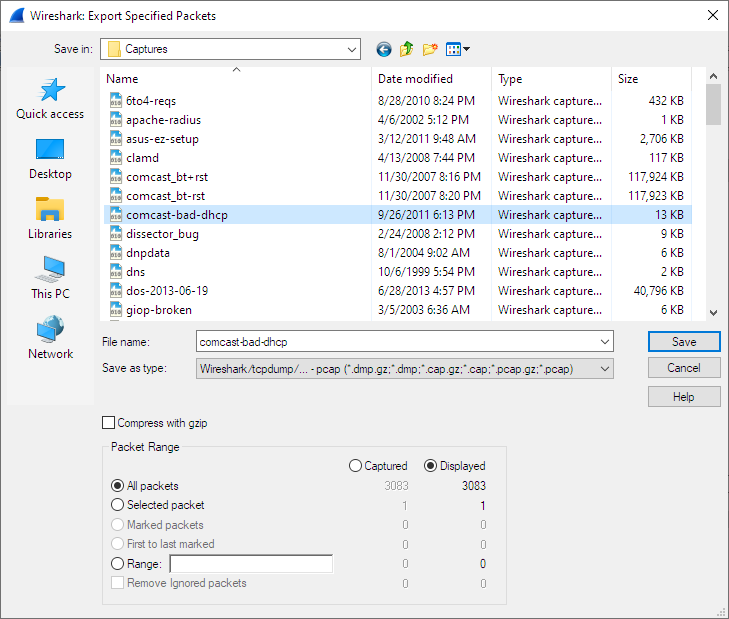Select the Captured radio button

355,466
